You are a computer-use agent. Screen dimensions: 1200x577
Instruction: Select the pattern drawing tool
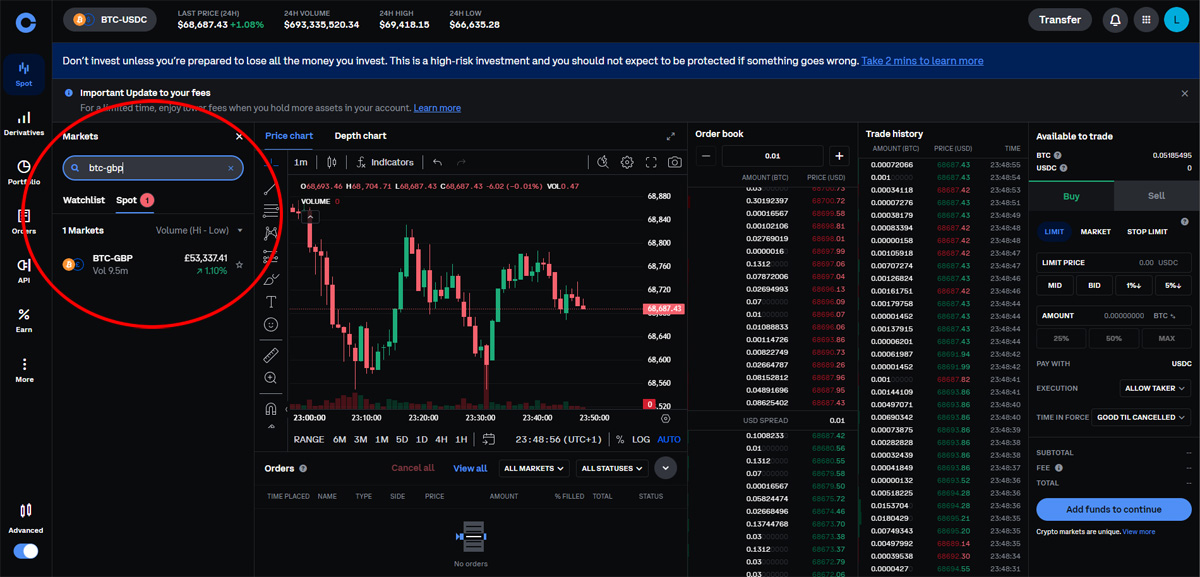click(x=271, y=233)
